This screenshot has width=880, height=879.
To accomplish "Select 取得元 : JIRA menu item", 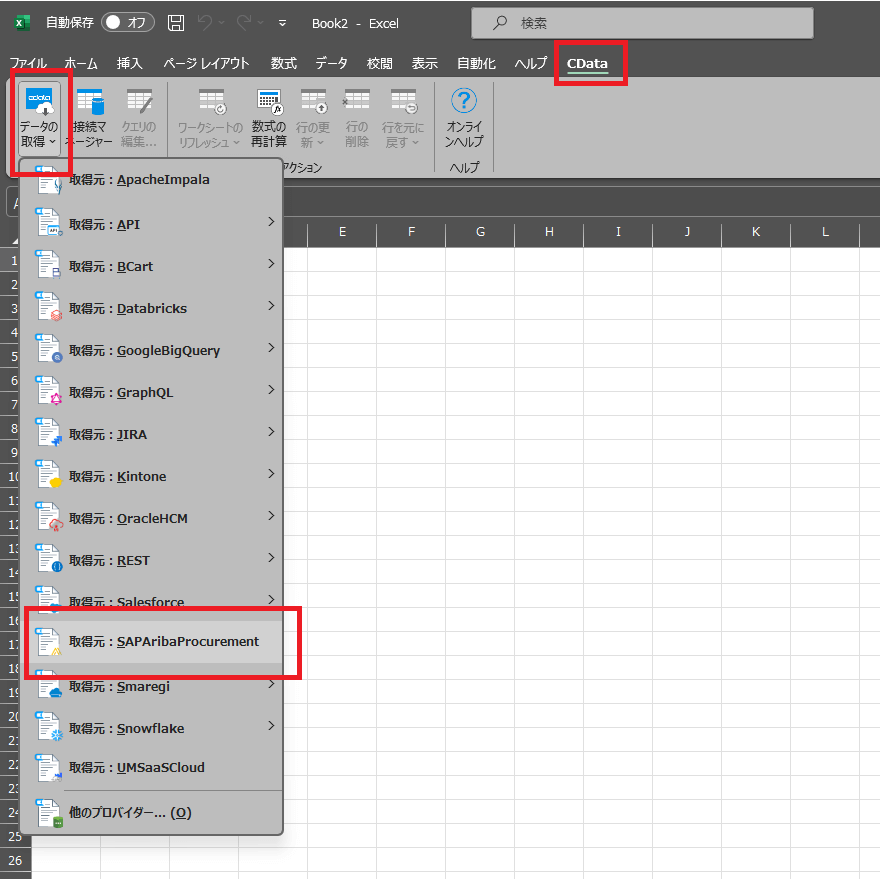I will (151, 434).
